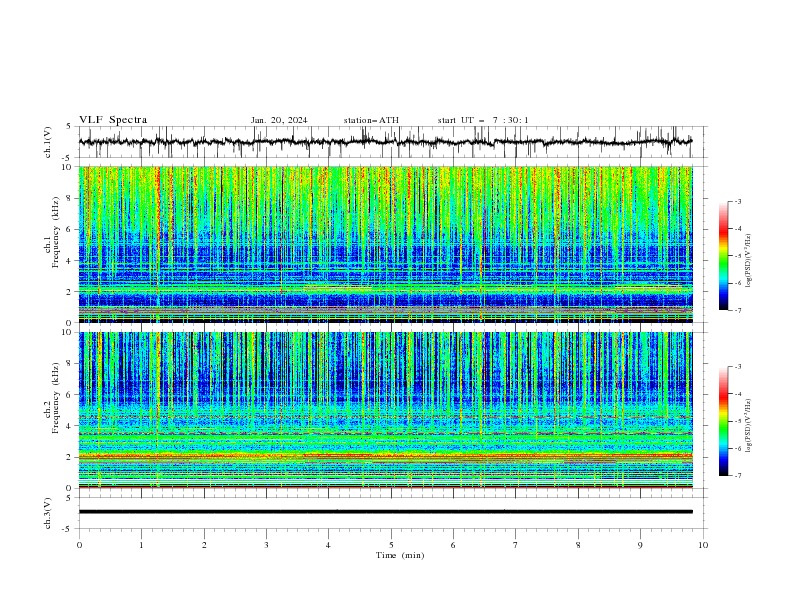Click the "-3" tick on ch.2 colorbar
This screenshot has height=612, width=792.
[x=738, y=367]
